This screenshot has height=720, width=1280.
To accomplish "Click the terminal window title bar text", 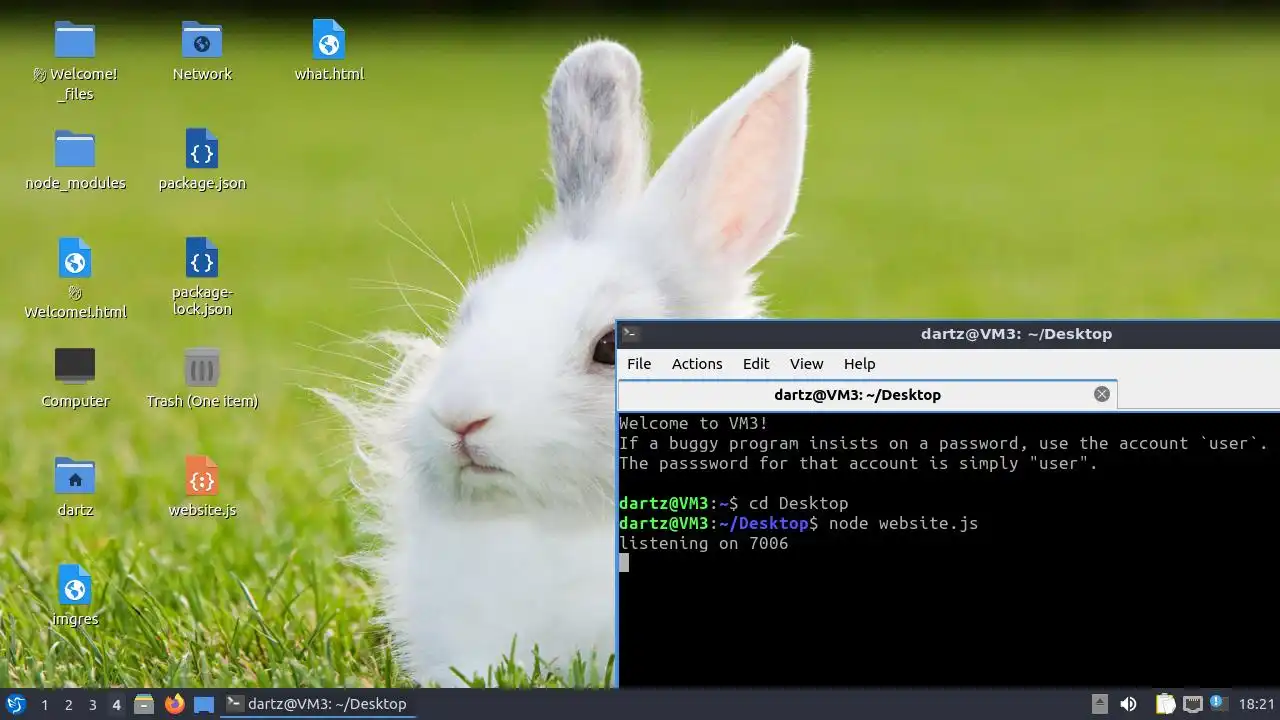I will (x=1017, y=334).
